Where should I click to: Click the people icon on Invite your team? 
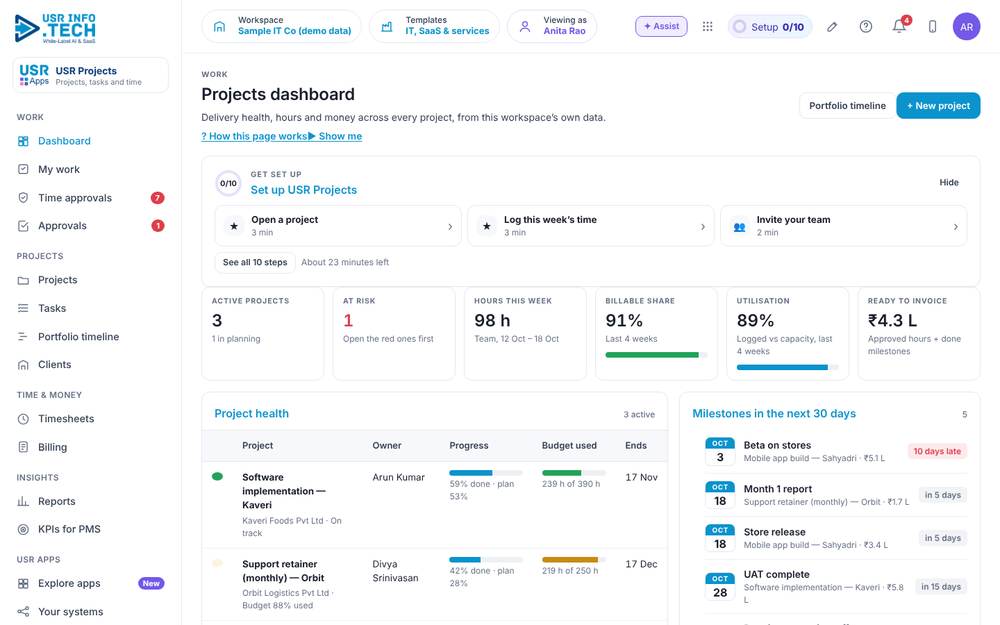click(x=739, y=226)
